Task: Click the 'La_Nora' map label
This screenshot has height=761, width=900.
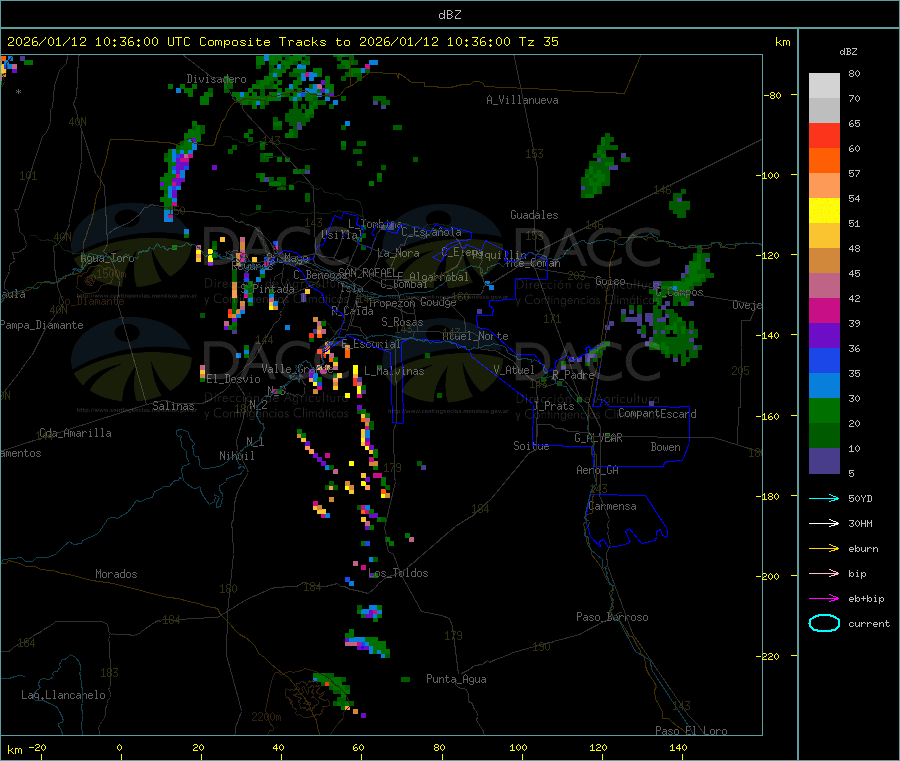Action: point(398,253)
